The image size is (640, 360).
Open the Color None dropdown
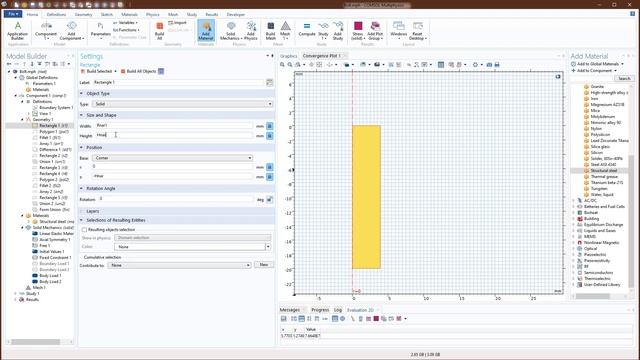192,247
